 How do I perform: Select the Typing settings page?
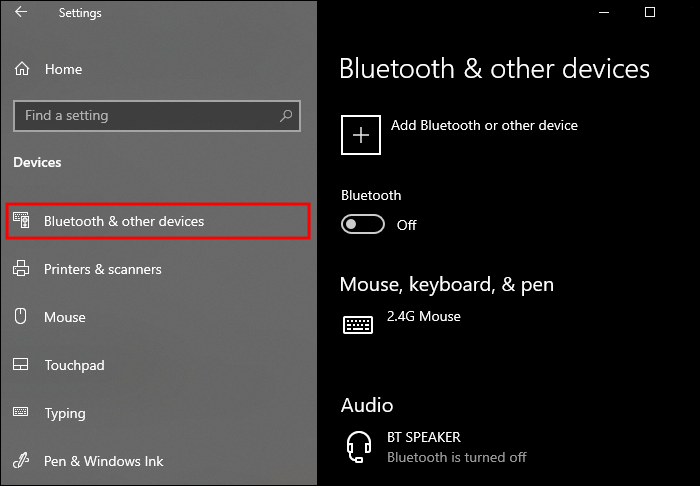pos(65,413)
